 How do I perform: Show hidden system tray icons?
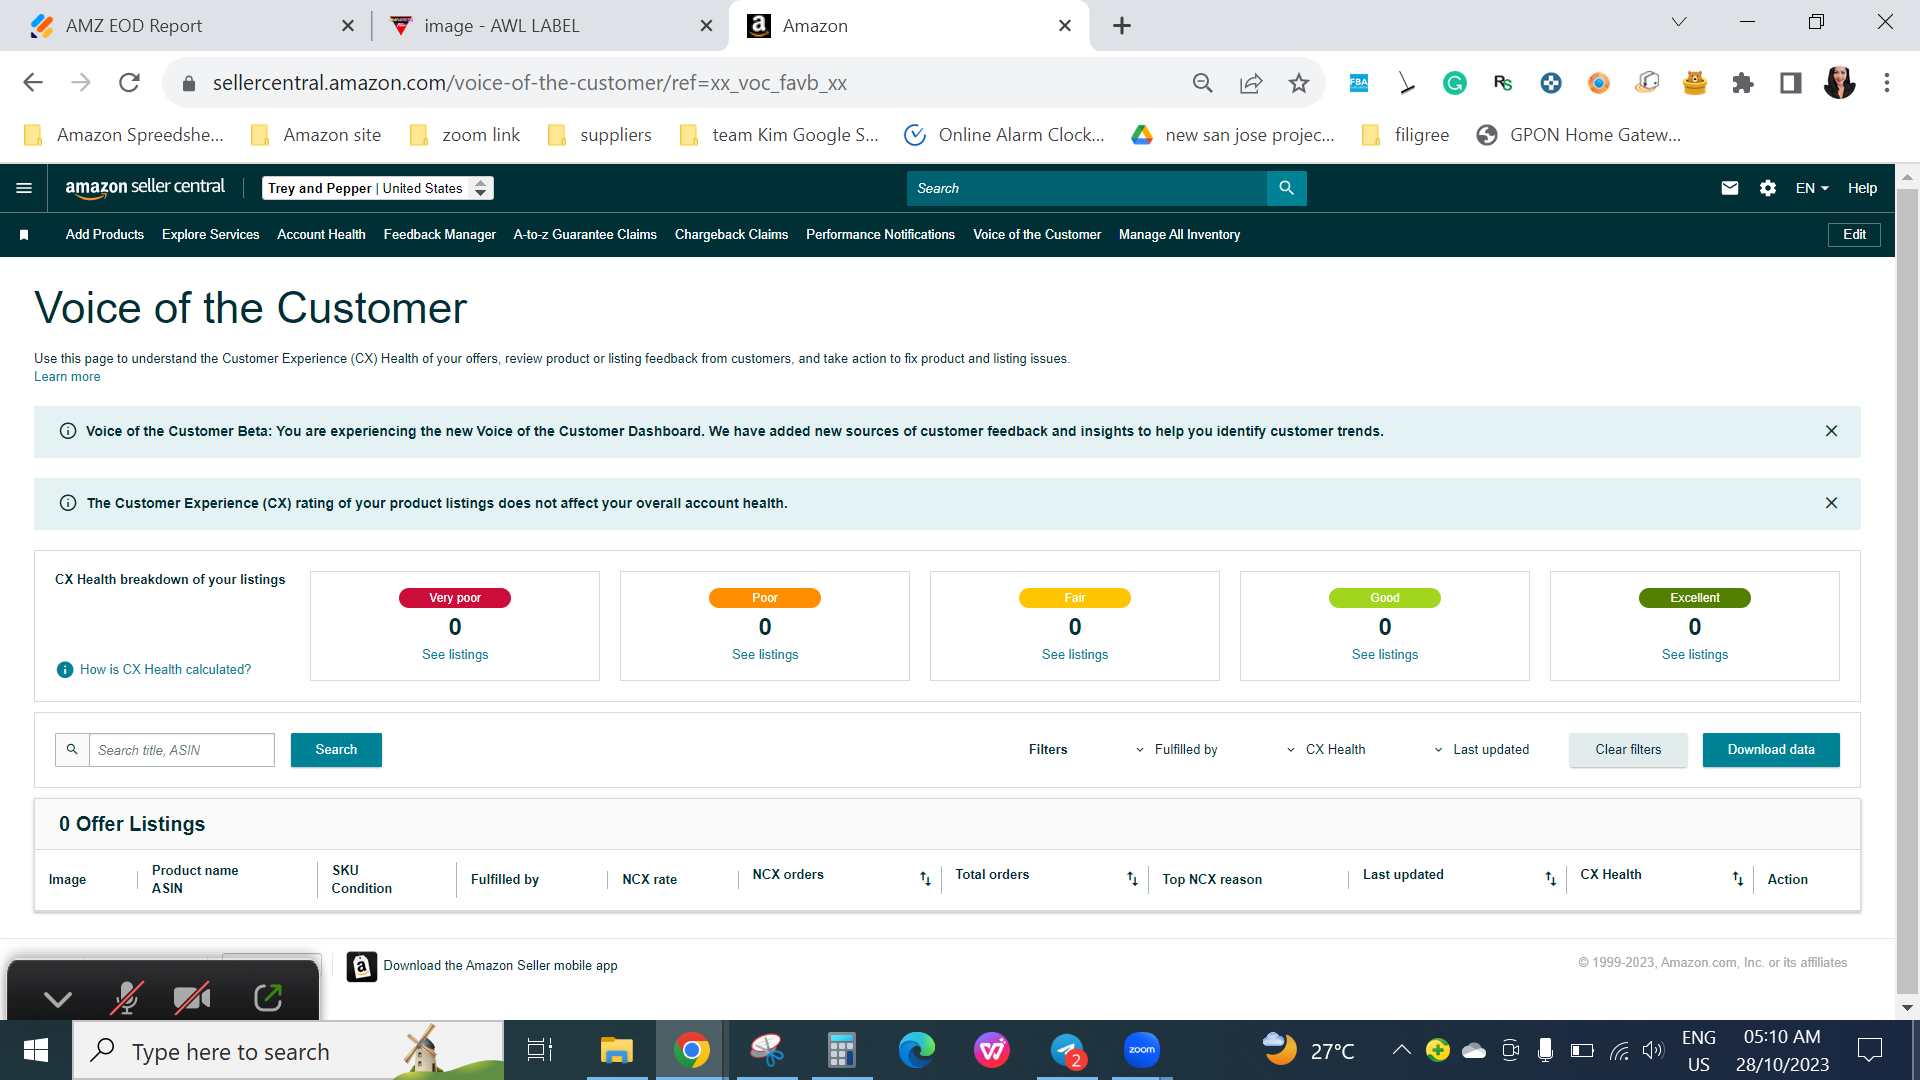point(1401,1050)
